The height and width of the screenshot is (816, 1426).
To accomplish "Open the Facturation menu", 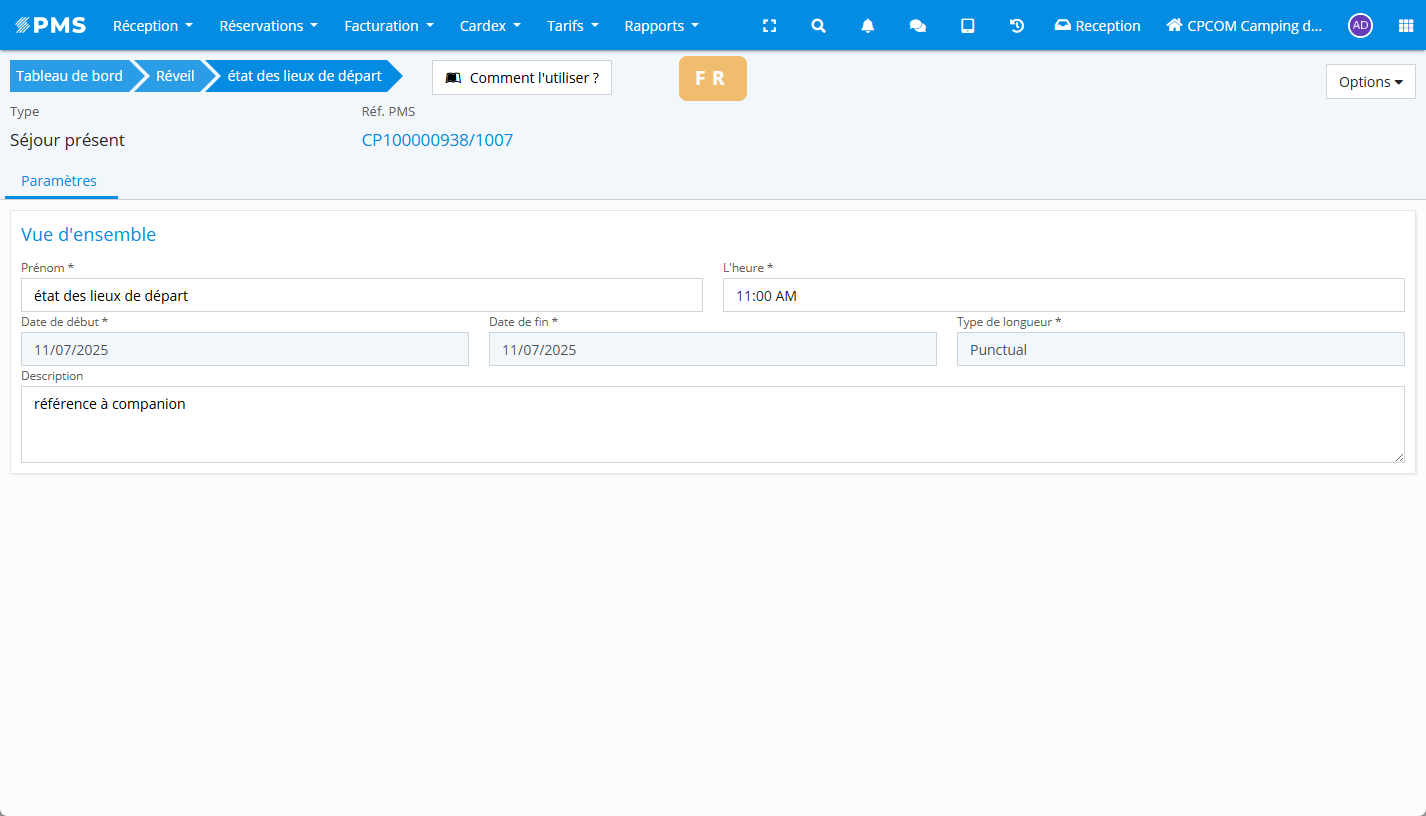I will tap(388, 26).
